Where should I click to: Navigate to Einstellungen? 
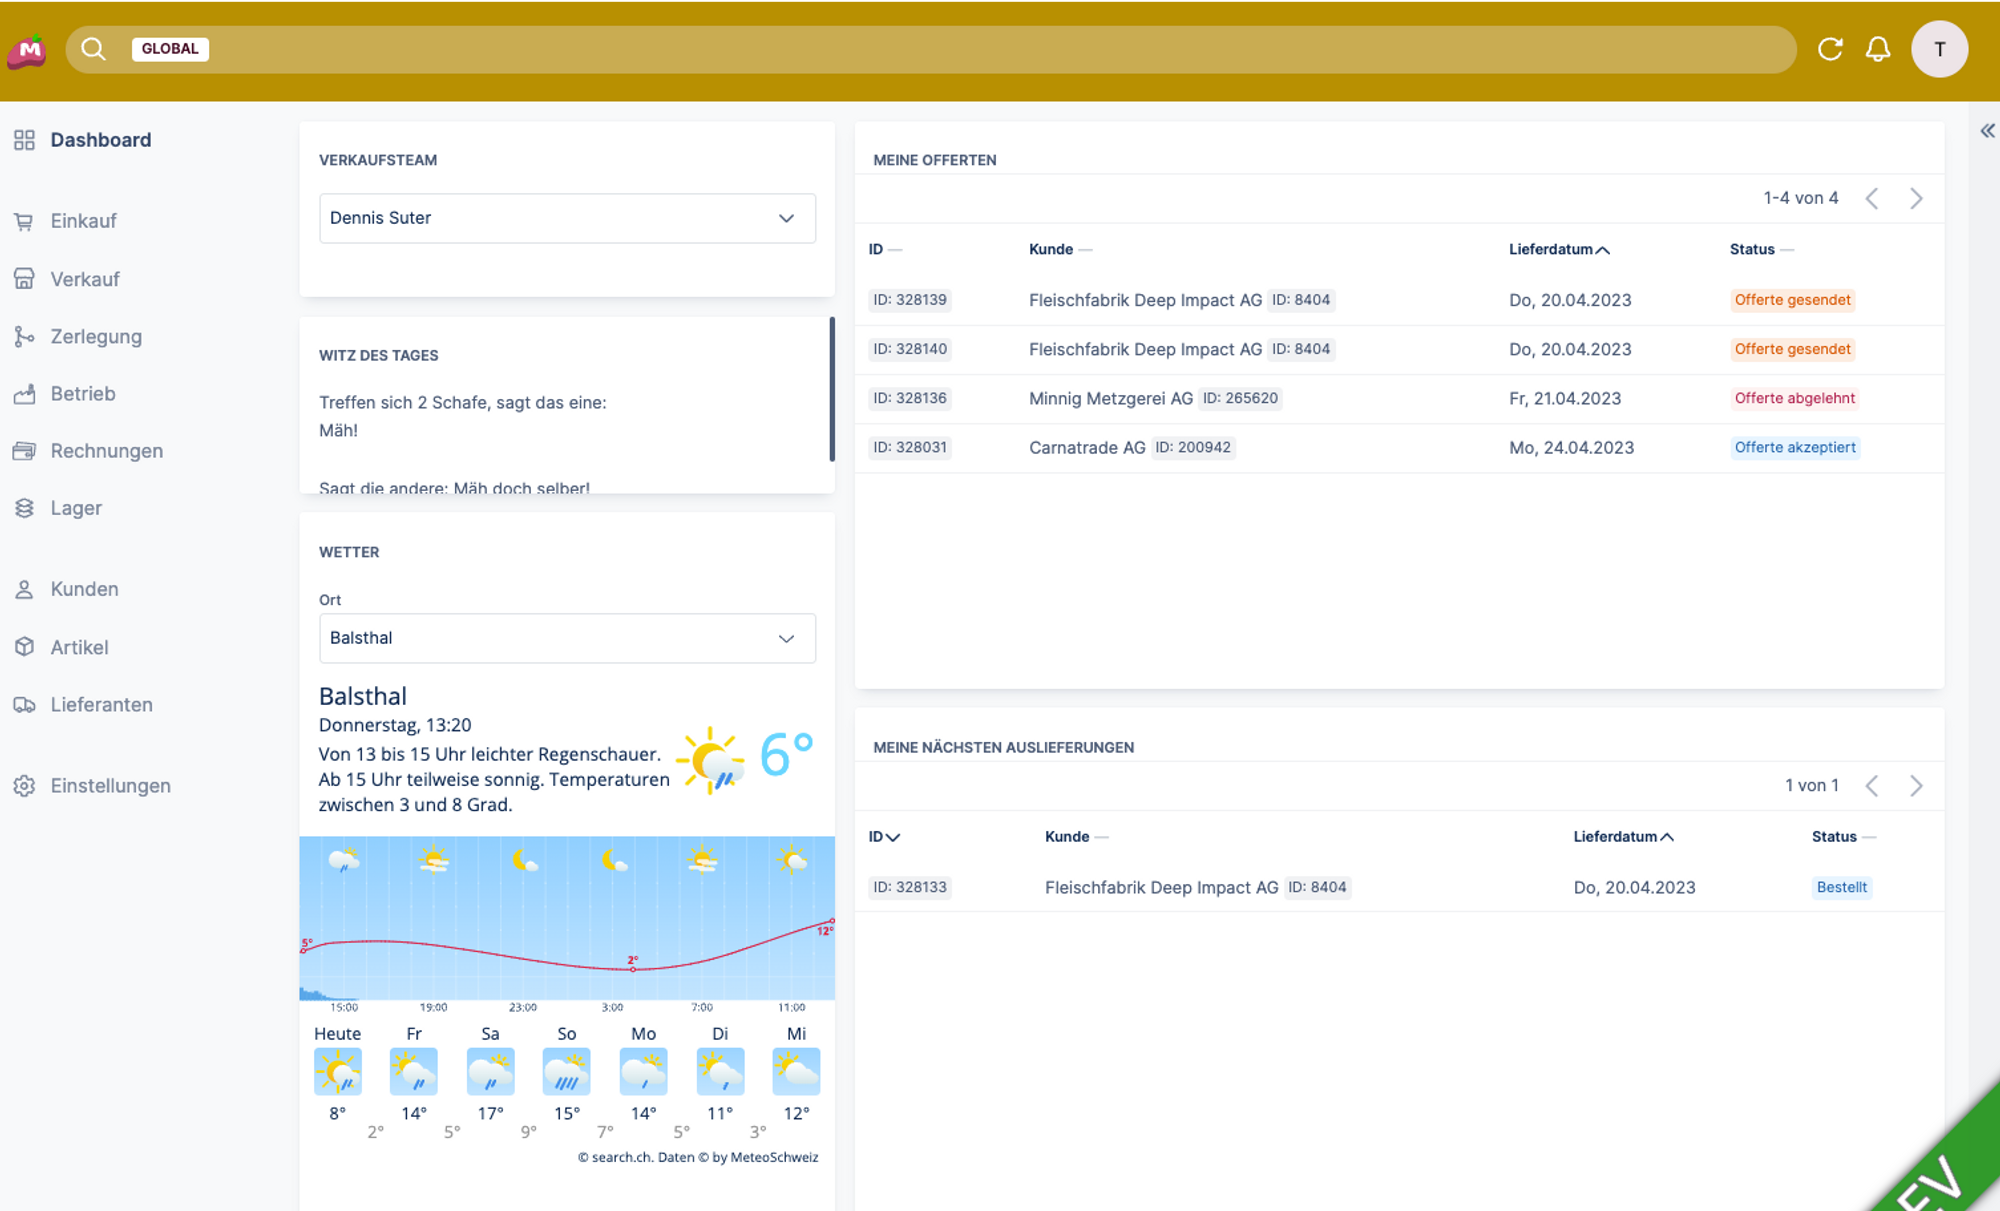click(110, 786)
